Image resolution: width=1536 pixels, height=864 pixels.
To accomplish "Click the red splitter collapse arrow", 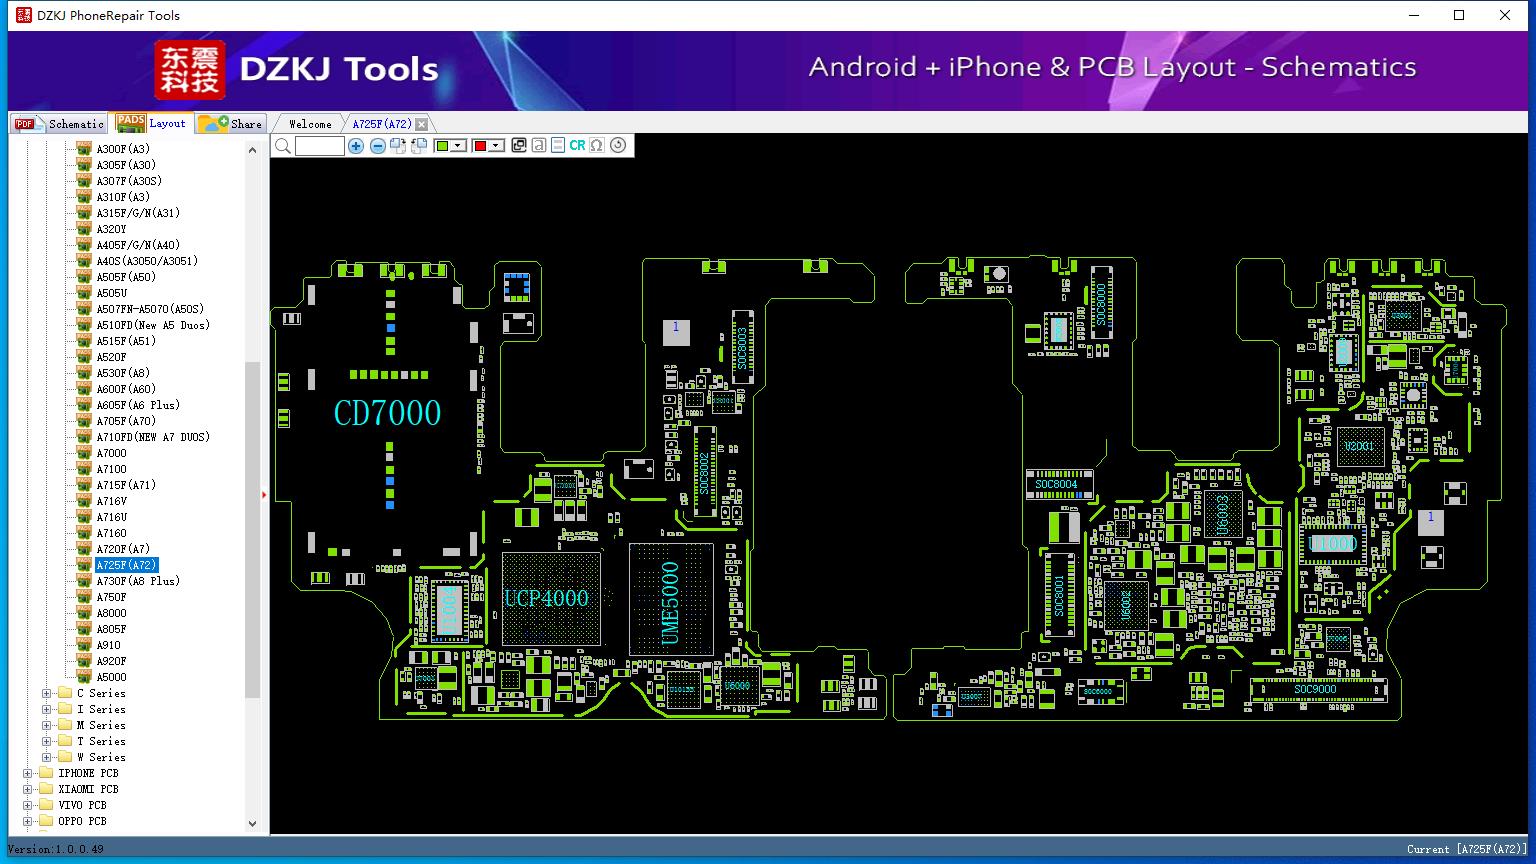I will (x=264, y=494).
